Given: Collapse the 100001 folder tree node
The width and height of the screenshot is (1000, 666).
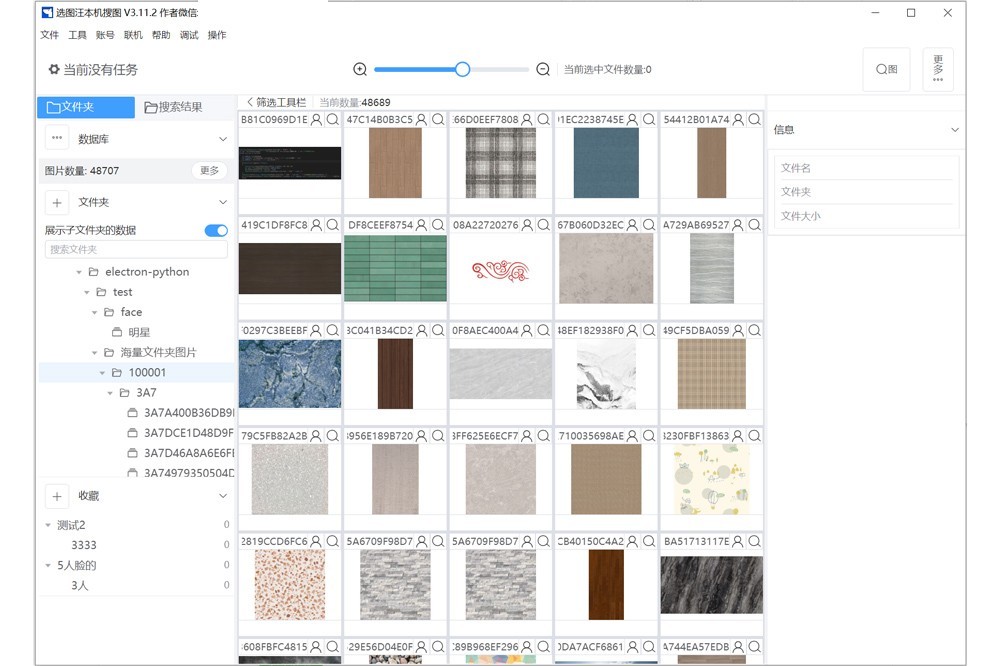Looking at the screenshot, I should (x=103, y=373).
